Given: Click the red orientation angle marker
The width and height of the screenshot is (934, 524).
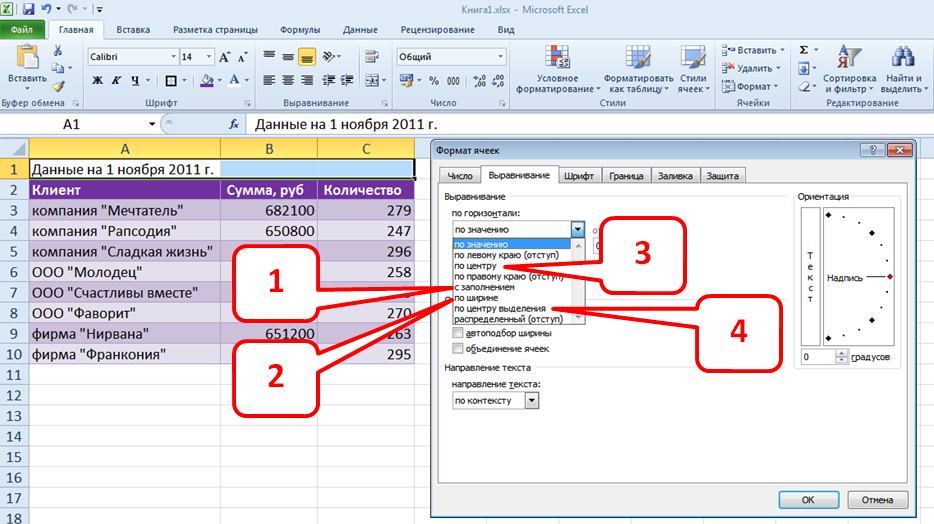Looking at the screenshot, I should click(890, 276).
